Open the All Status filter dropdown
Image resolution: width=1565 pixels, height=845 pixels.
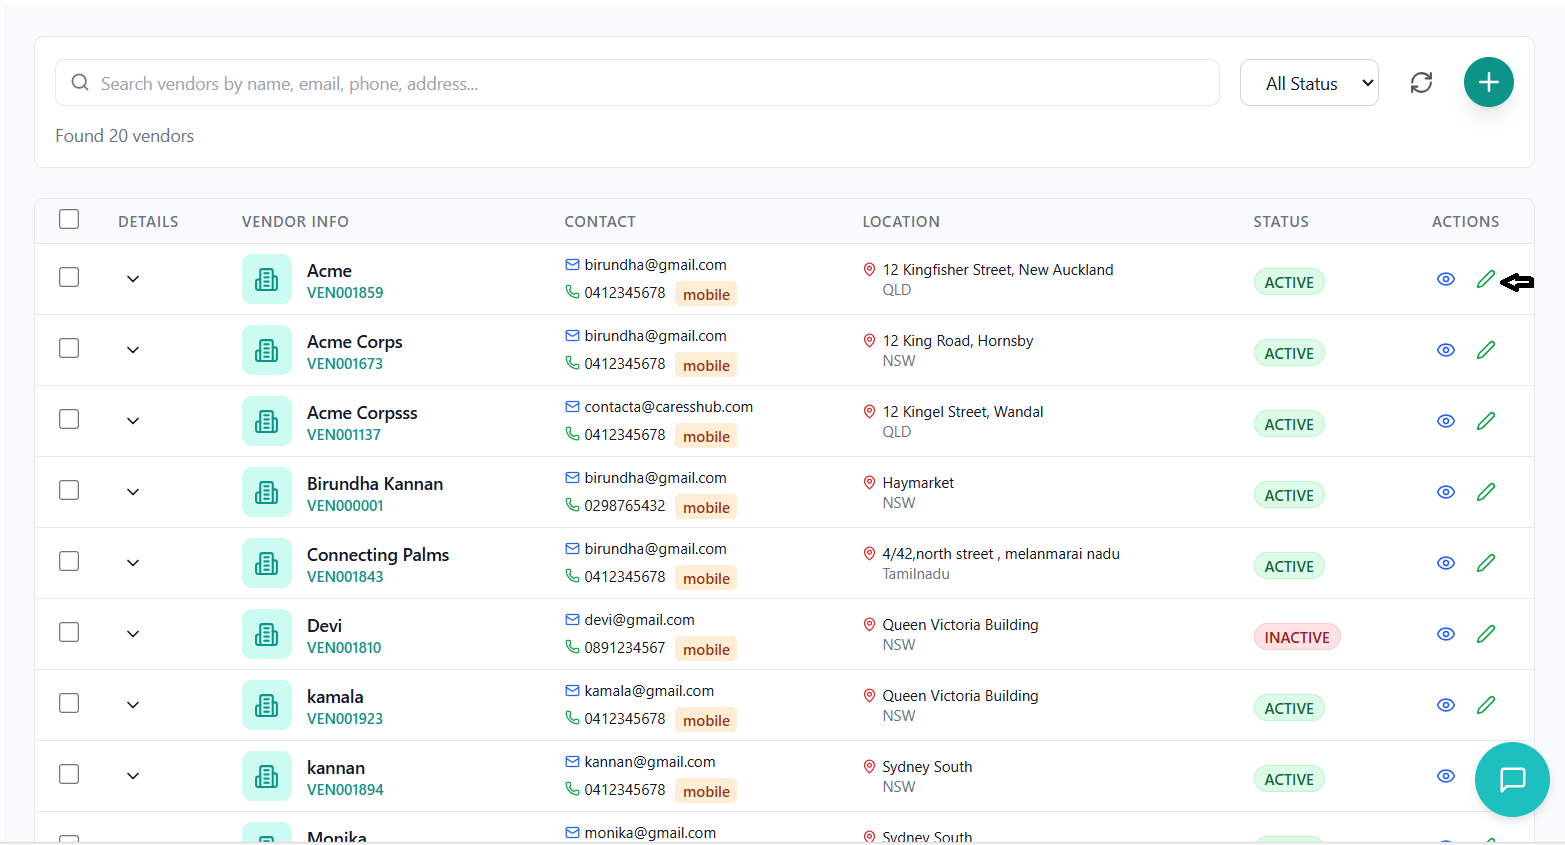[x=1309, y=82]
